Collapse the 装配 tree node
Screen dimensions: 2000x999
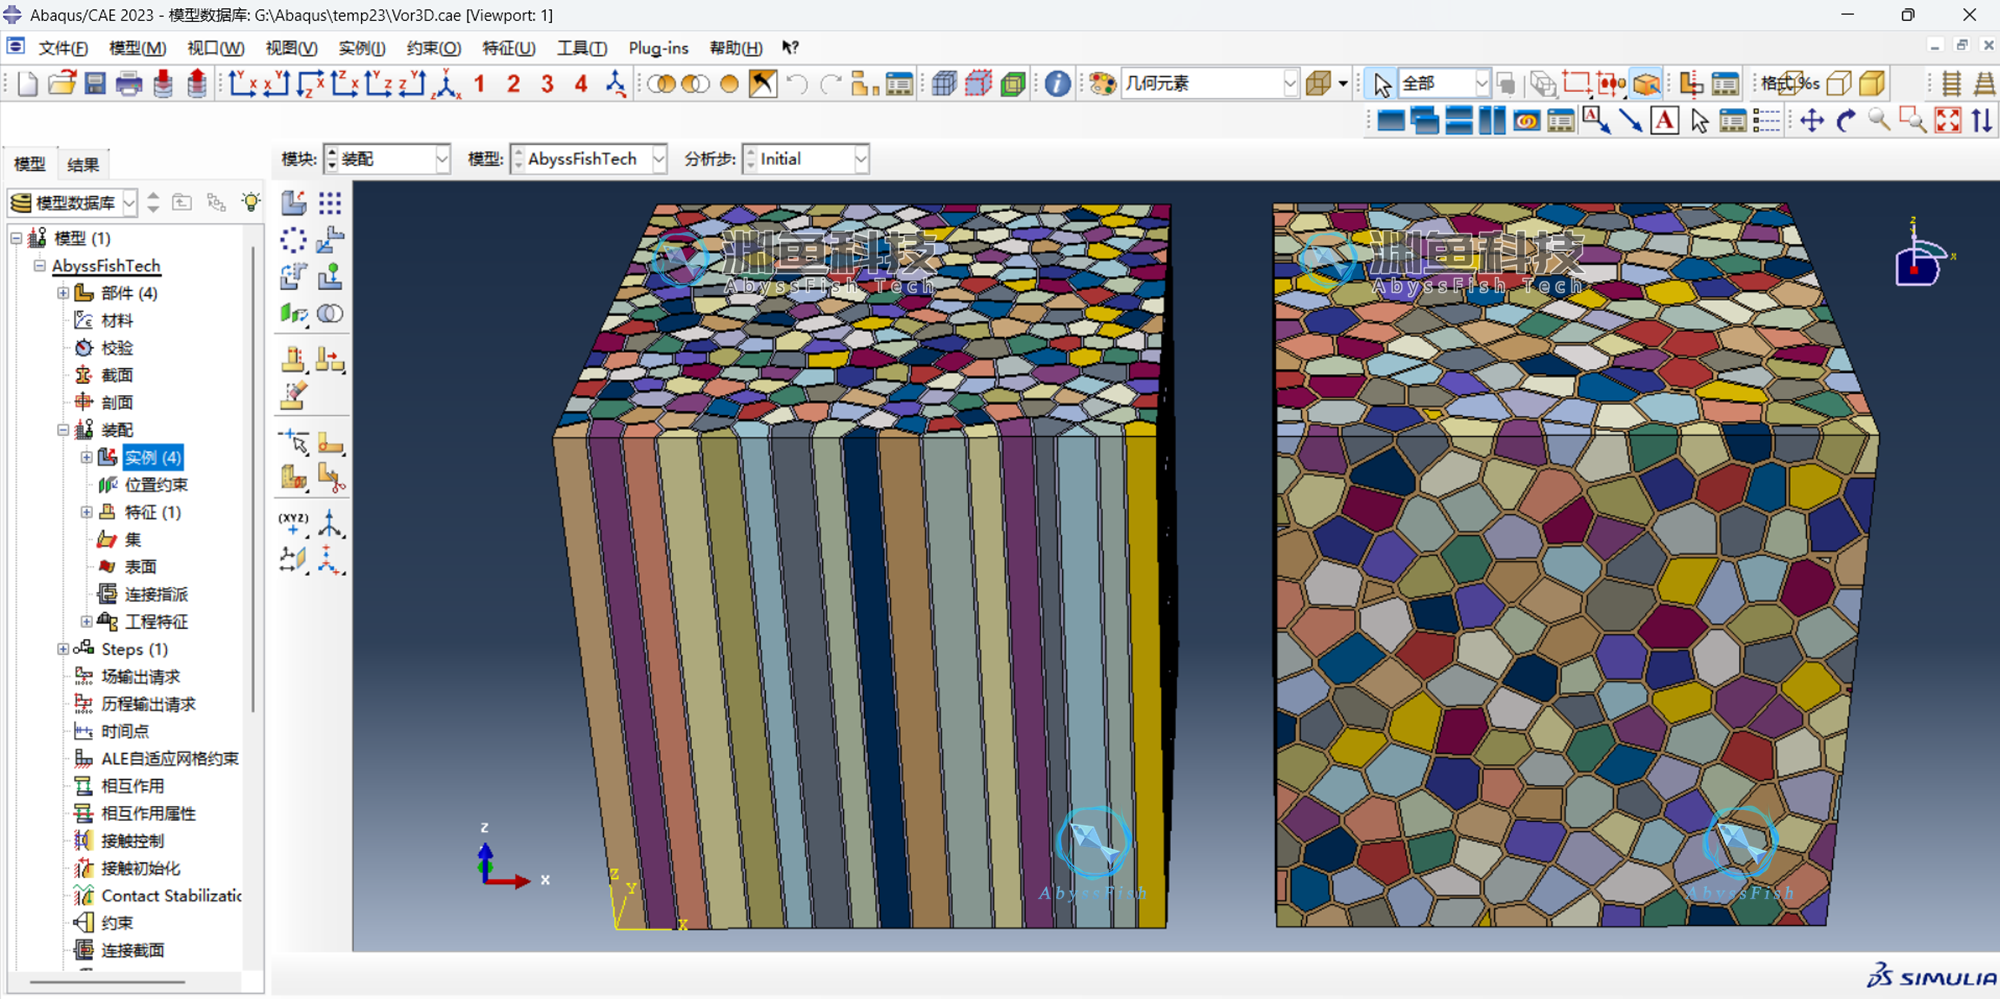coord(63,430)
